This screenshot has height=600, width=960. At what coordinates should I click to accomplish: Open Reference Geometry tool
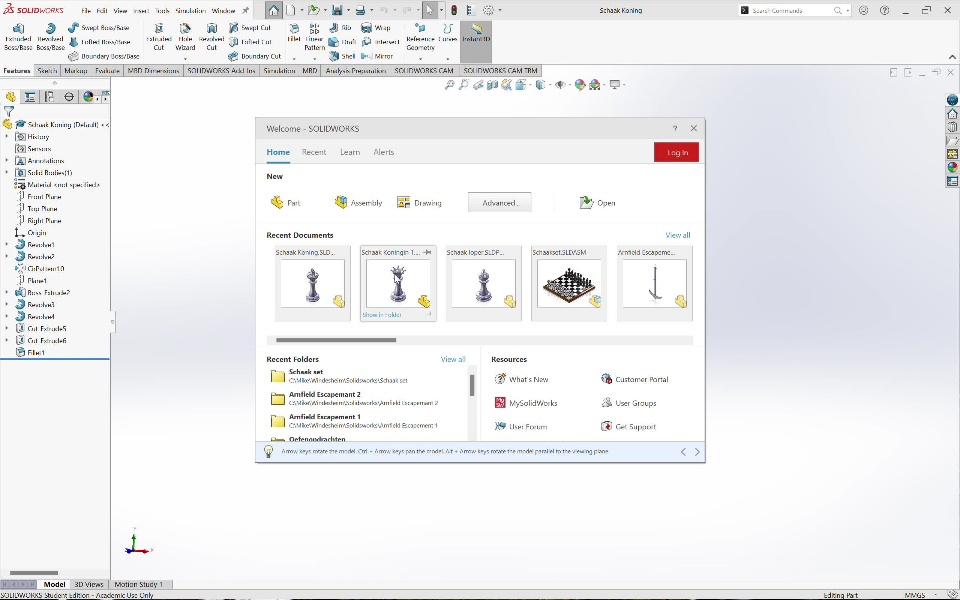(x=420, y=37)
